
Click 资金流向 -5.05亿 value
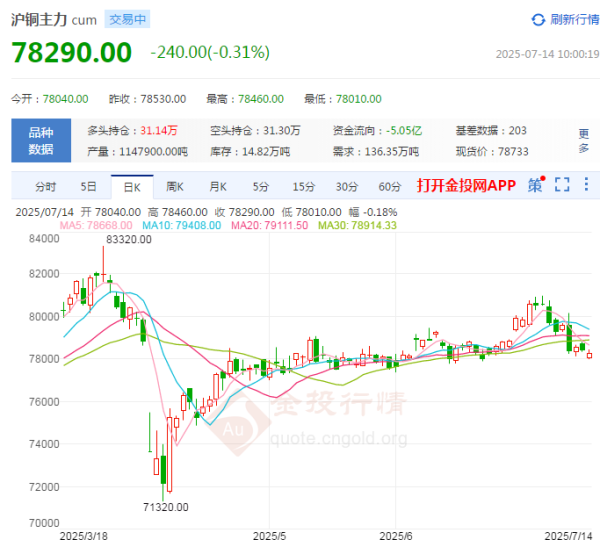[x=404, y=131]
